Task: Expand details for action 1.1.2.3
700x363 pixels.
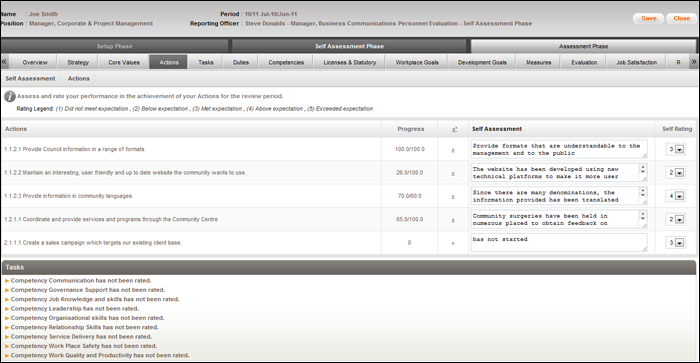Action: (453, 196)
